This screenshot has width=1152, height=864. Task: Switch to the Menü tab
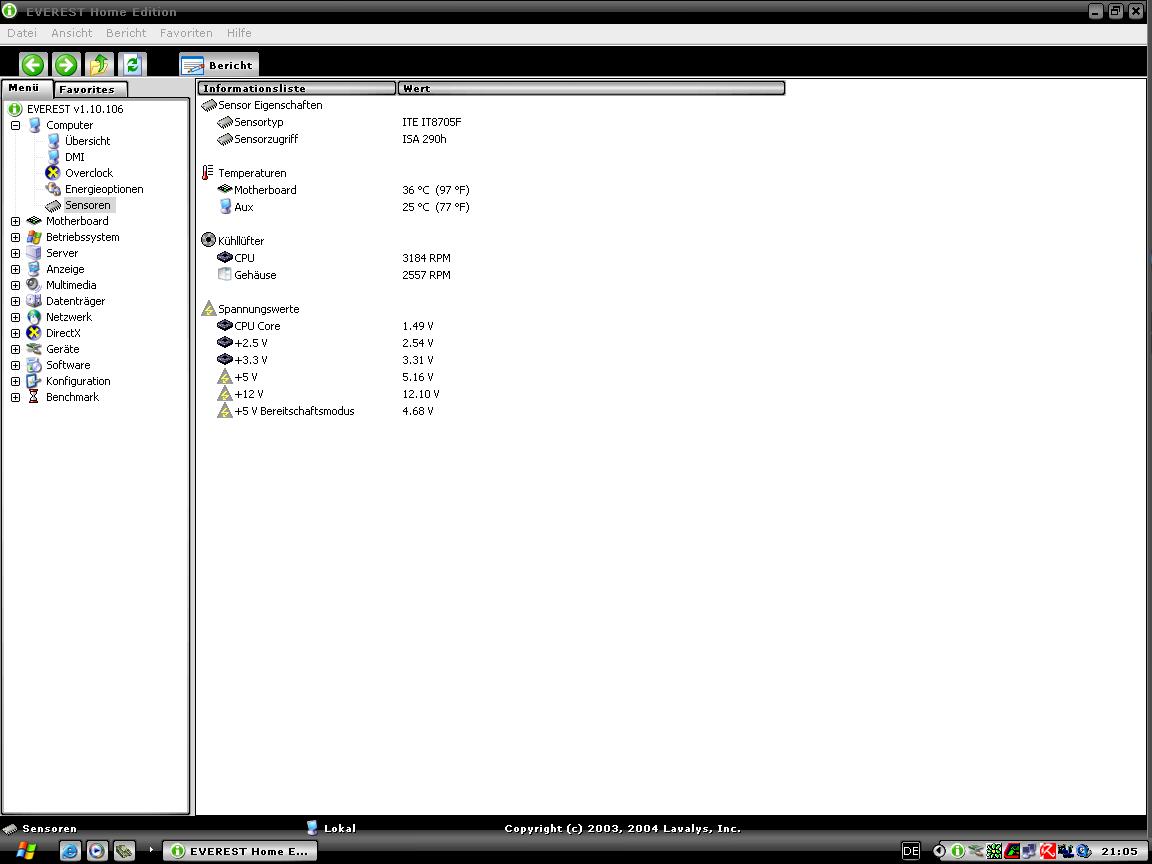26,88
